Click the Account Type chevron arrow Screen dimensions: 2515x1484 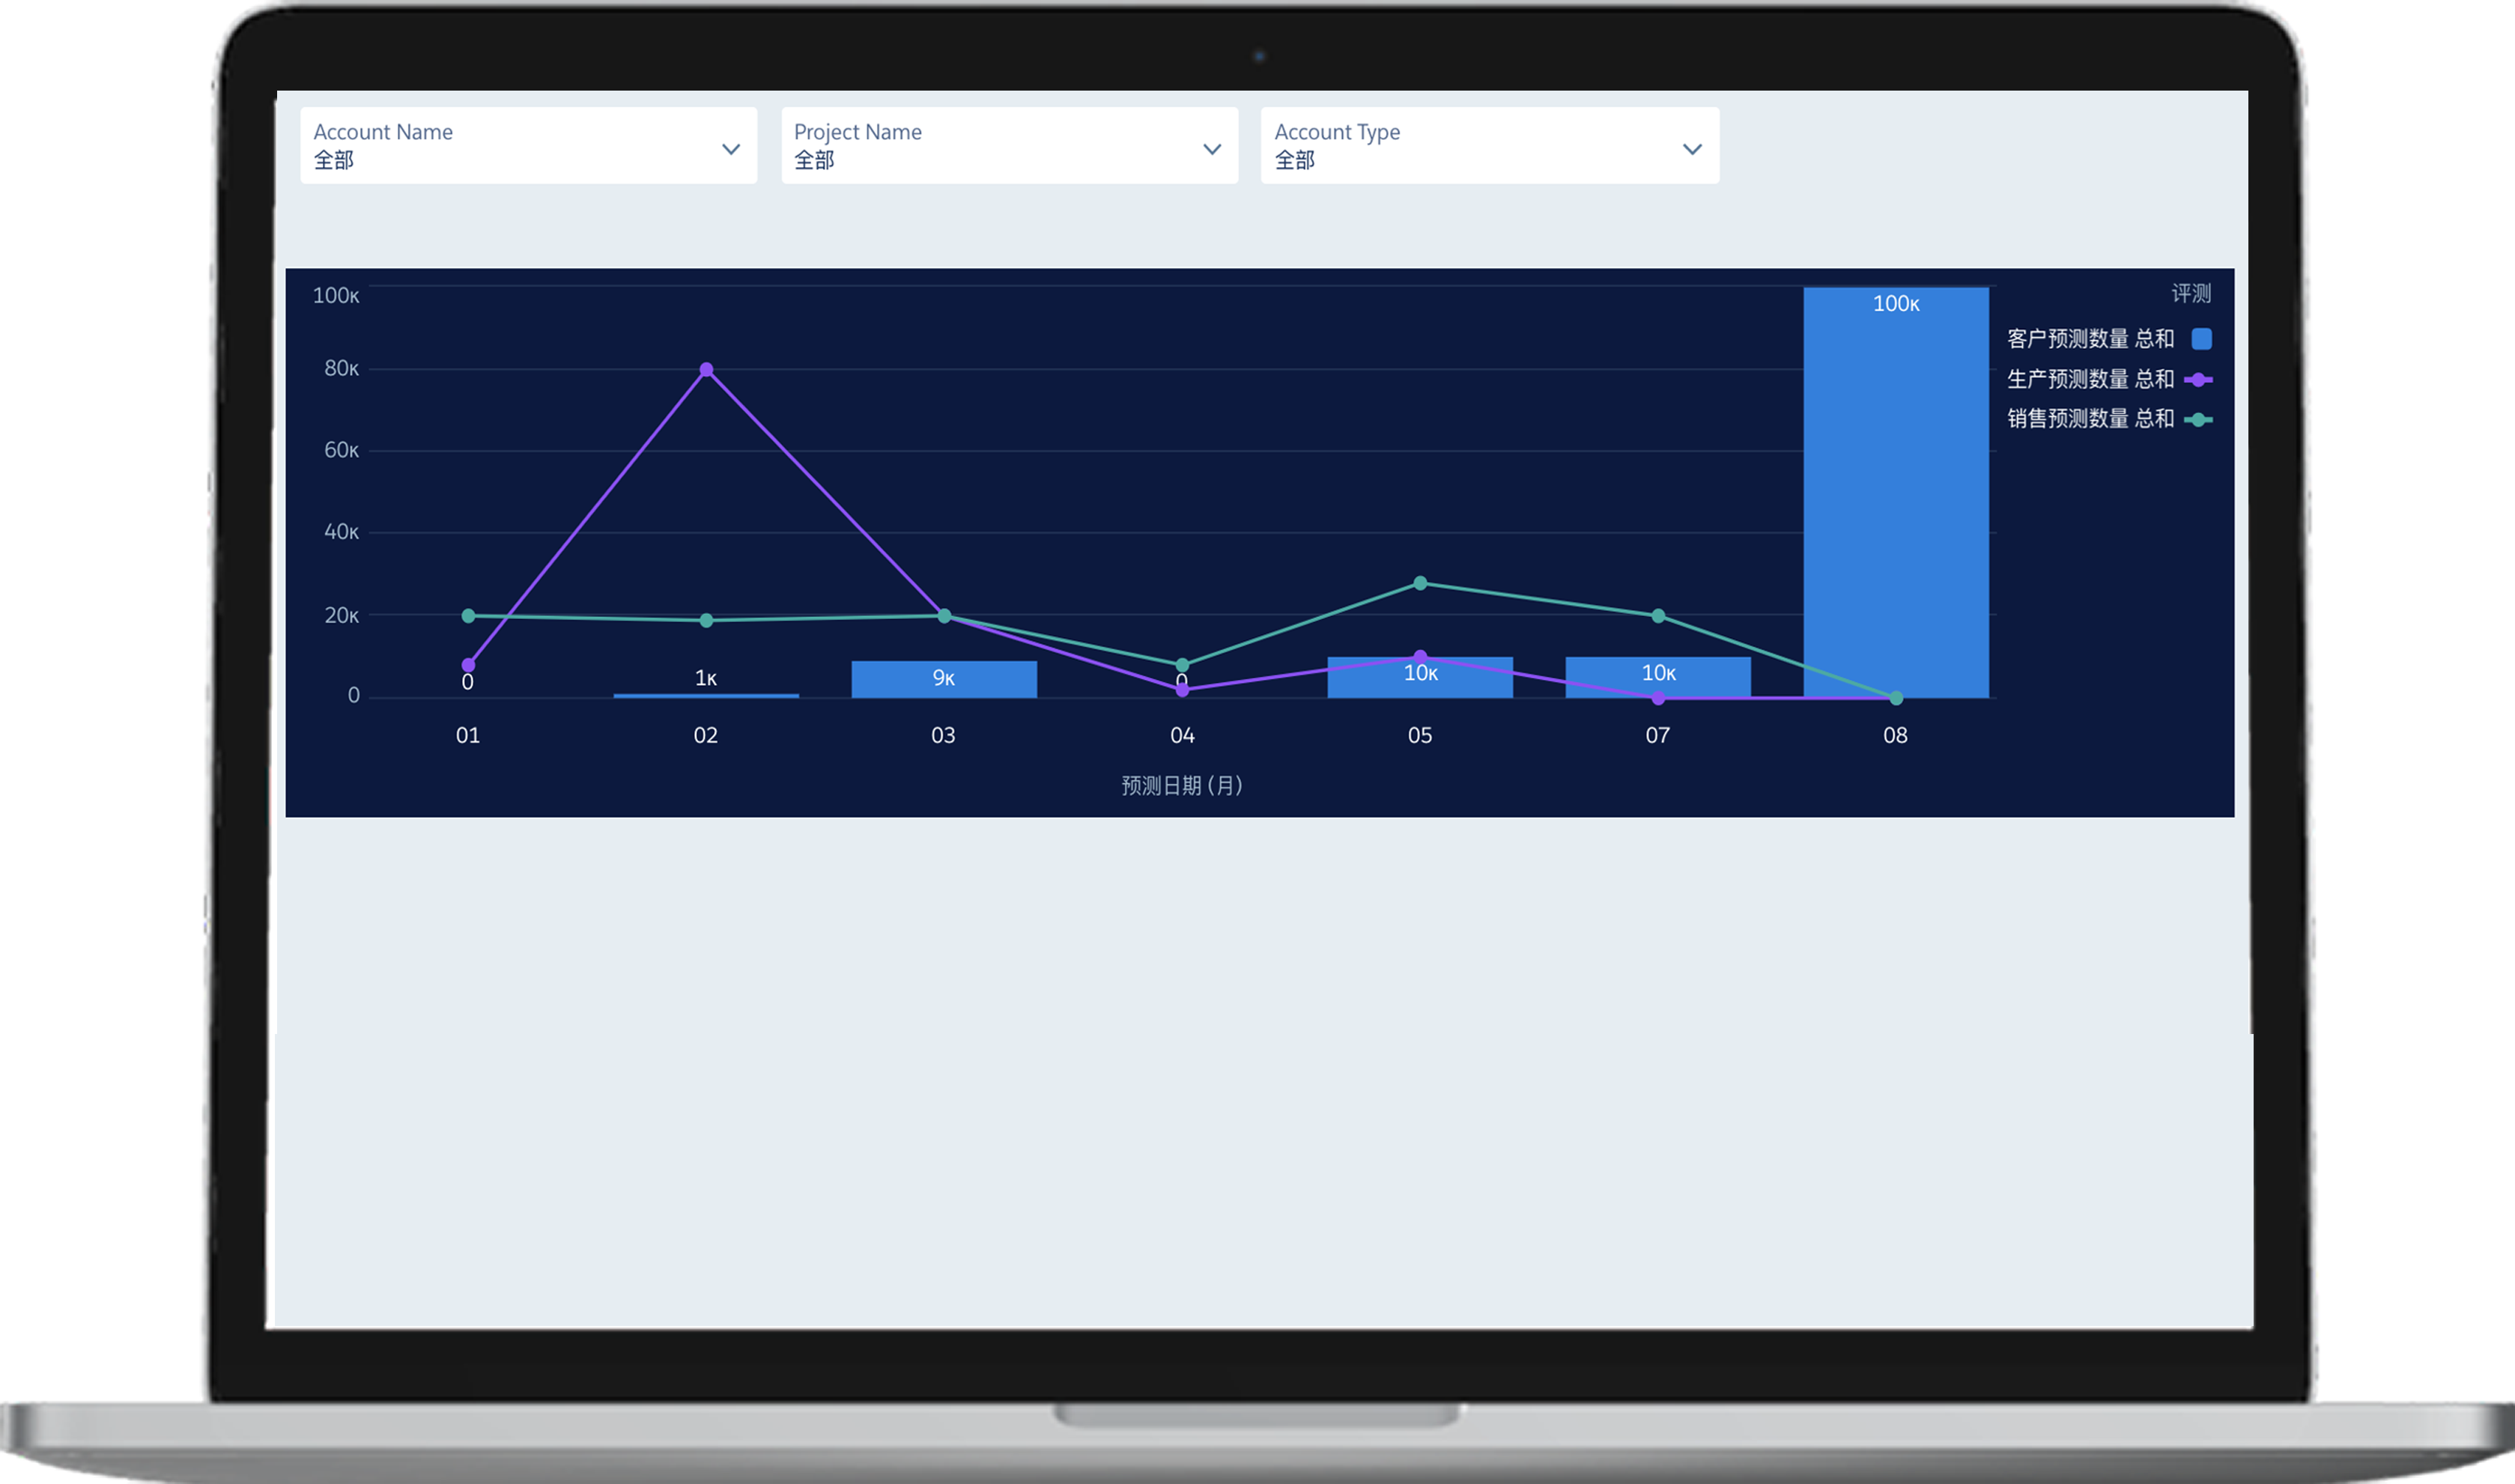tap(1692, 149)
